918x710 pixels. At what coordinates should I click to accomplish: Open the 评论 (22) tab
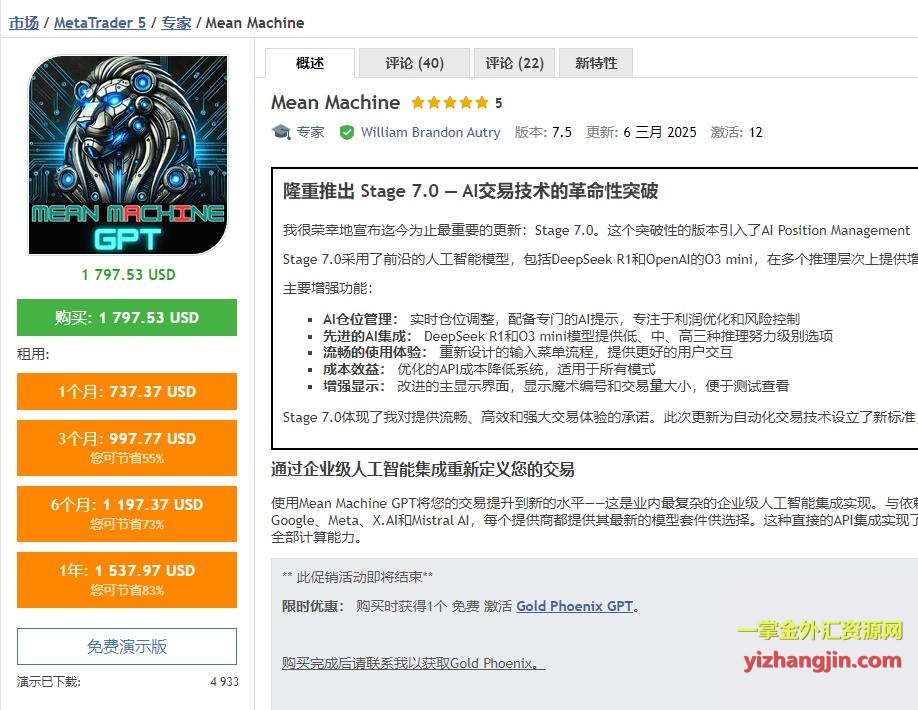pyautogui.click(x=515, y=63)
